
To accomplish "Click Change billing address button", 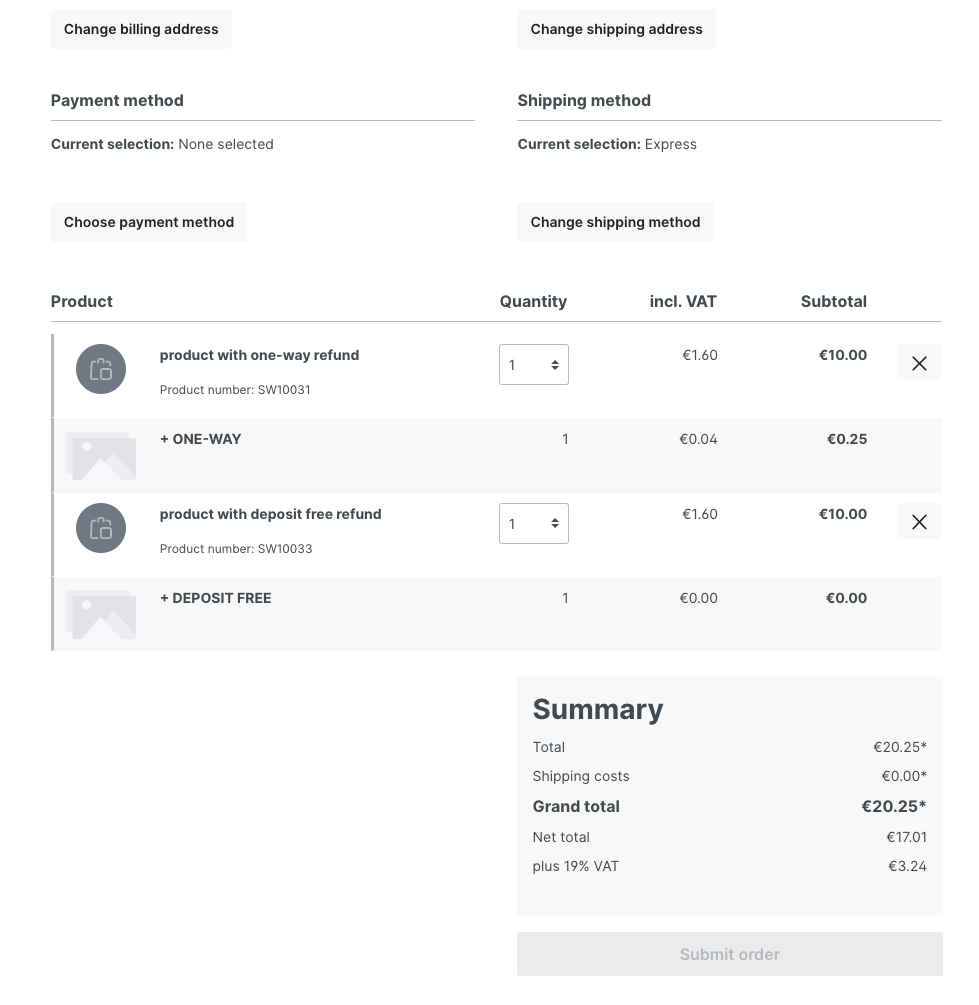I will click(141, 29).
